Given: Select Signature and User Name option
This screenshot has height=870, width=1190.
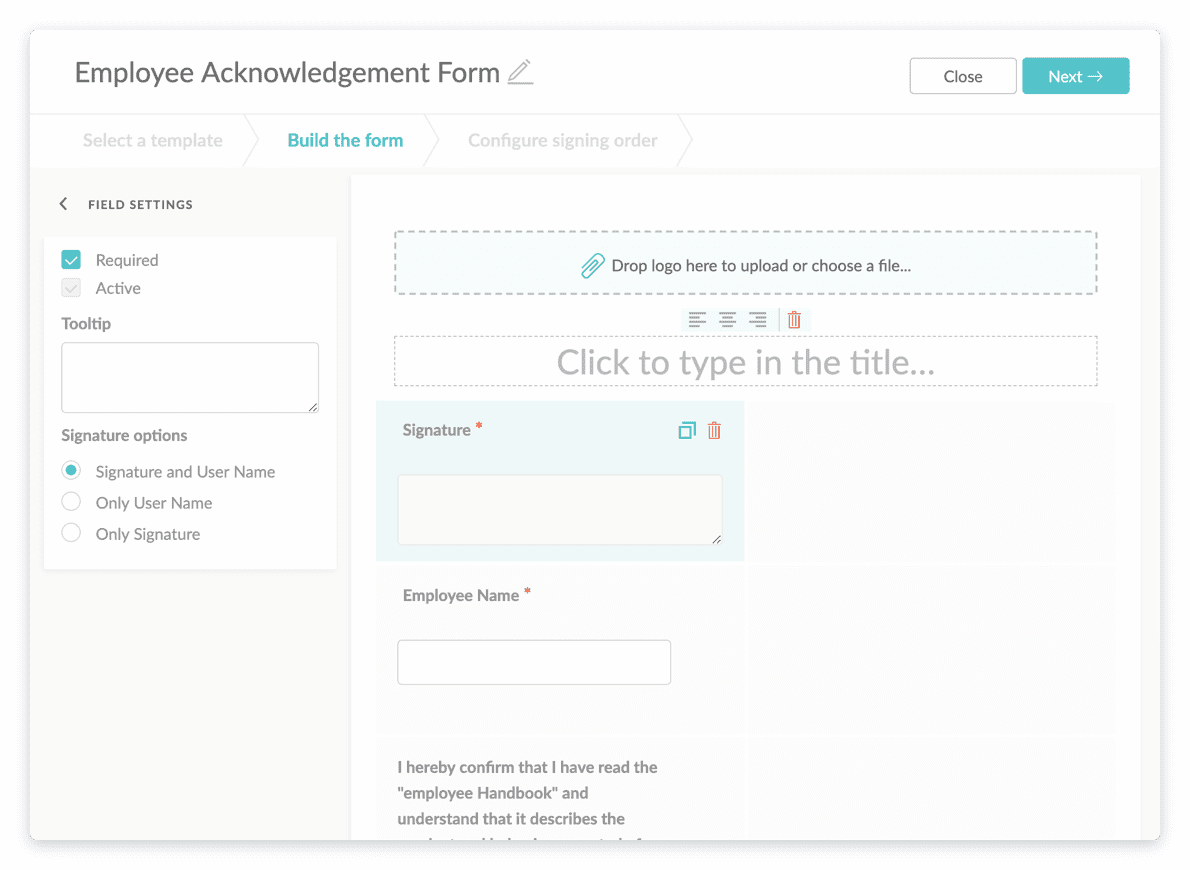Looking at the screenshot, I should (71, 470).
